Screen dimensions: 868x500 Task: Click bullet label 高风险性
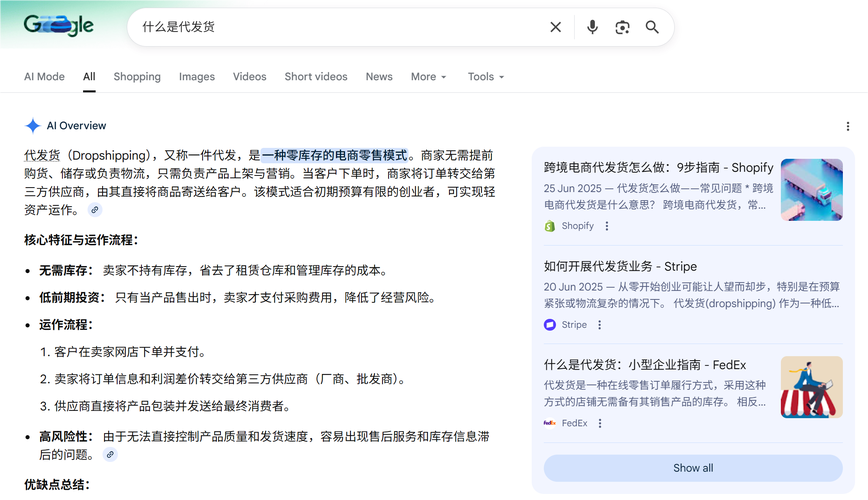pyautogui.click(x=66, y=436)
